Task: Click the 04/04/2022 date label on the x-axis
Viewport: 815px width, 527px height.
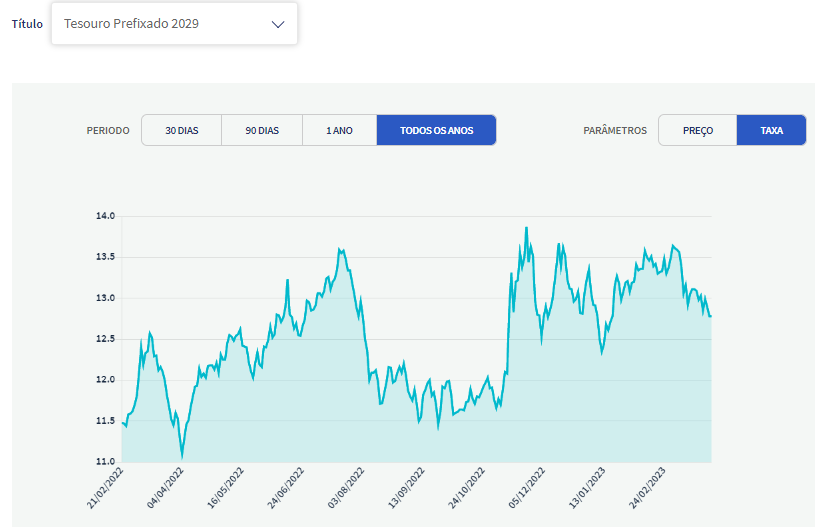Action: [166, 488]
